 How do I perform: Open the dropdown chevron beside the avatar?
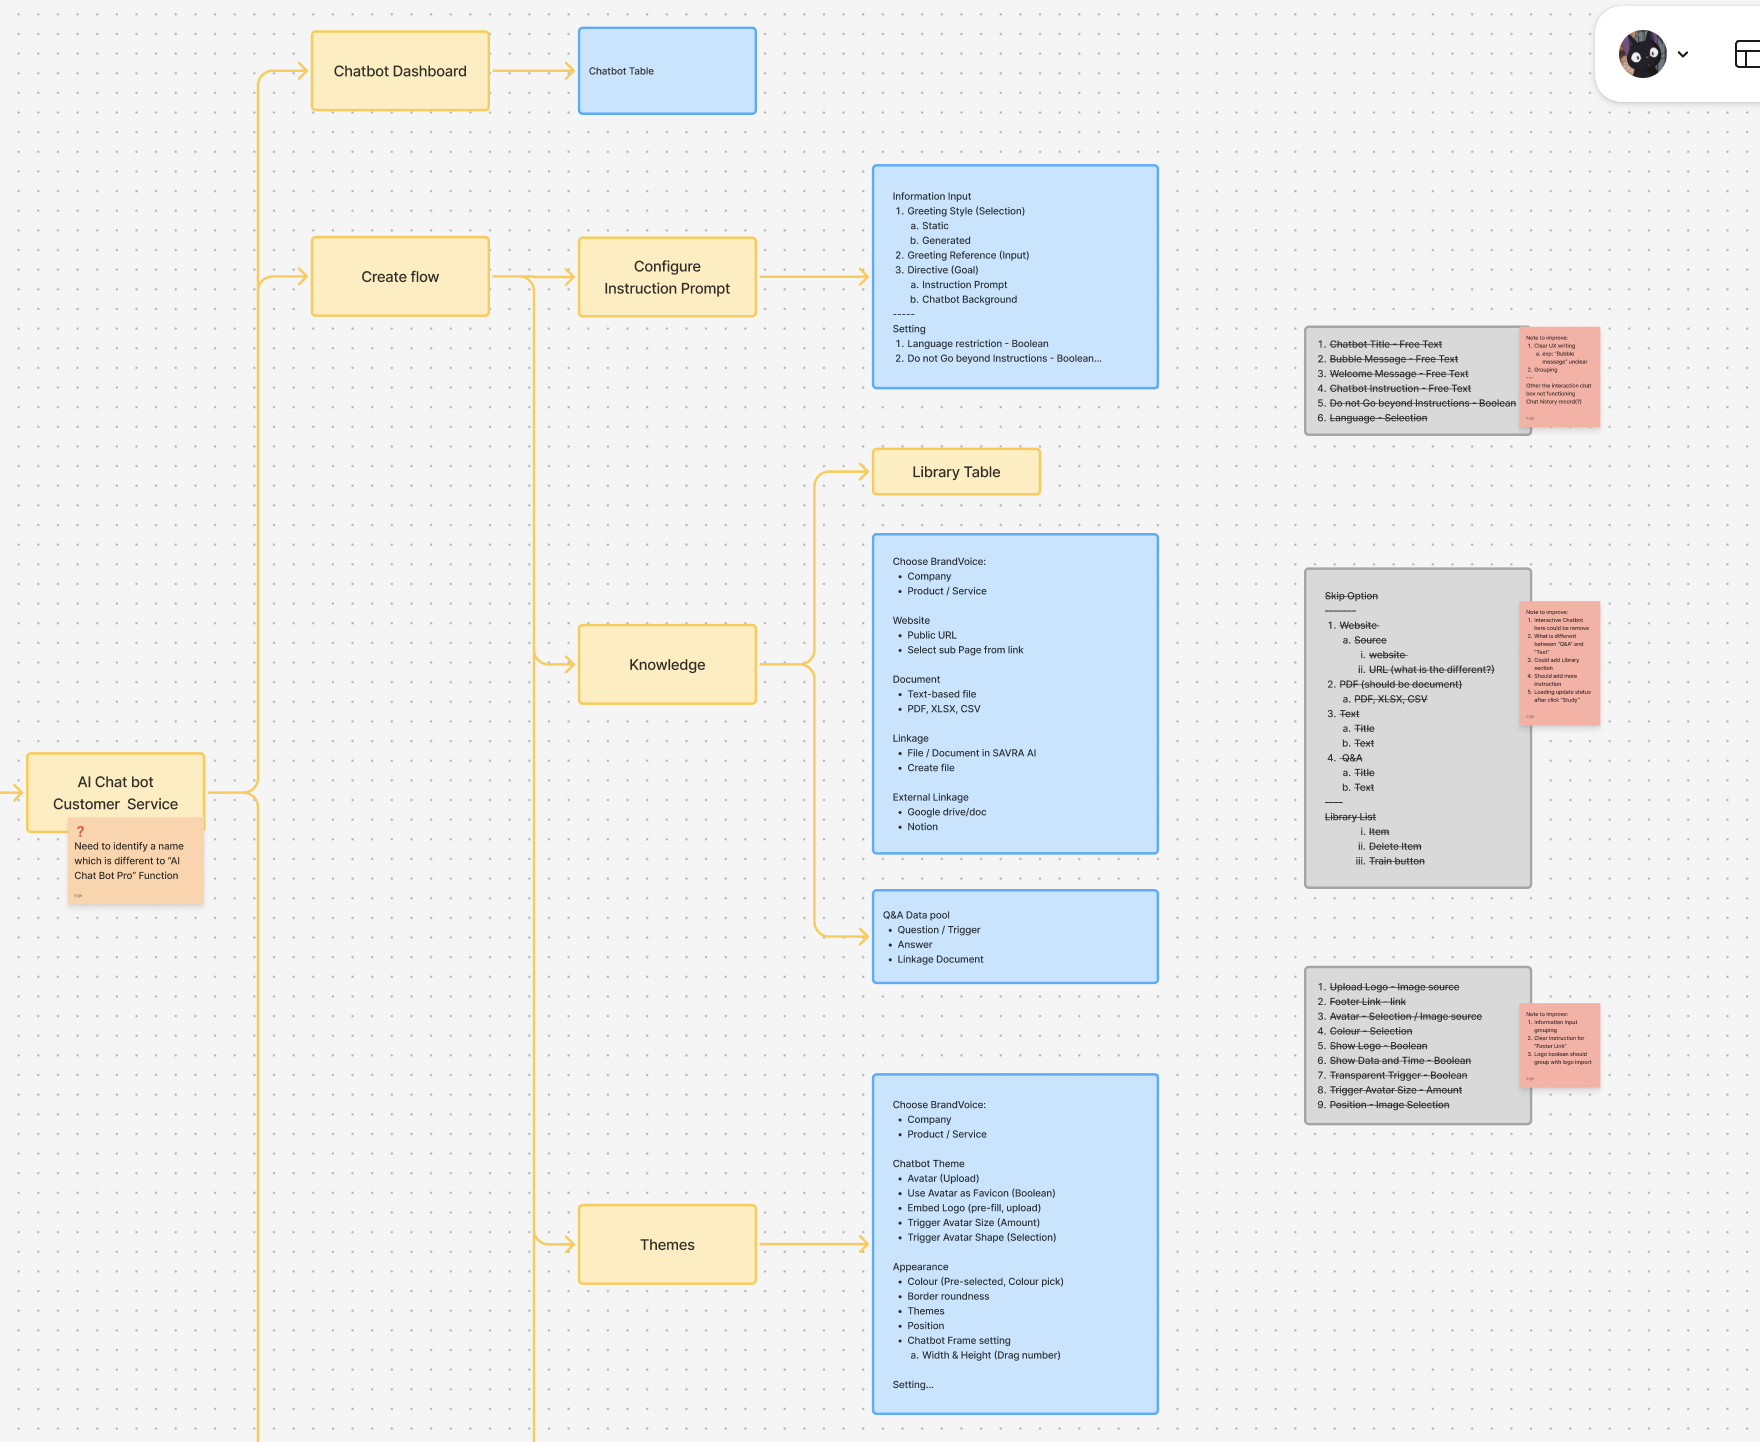1683,55
